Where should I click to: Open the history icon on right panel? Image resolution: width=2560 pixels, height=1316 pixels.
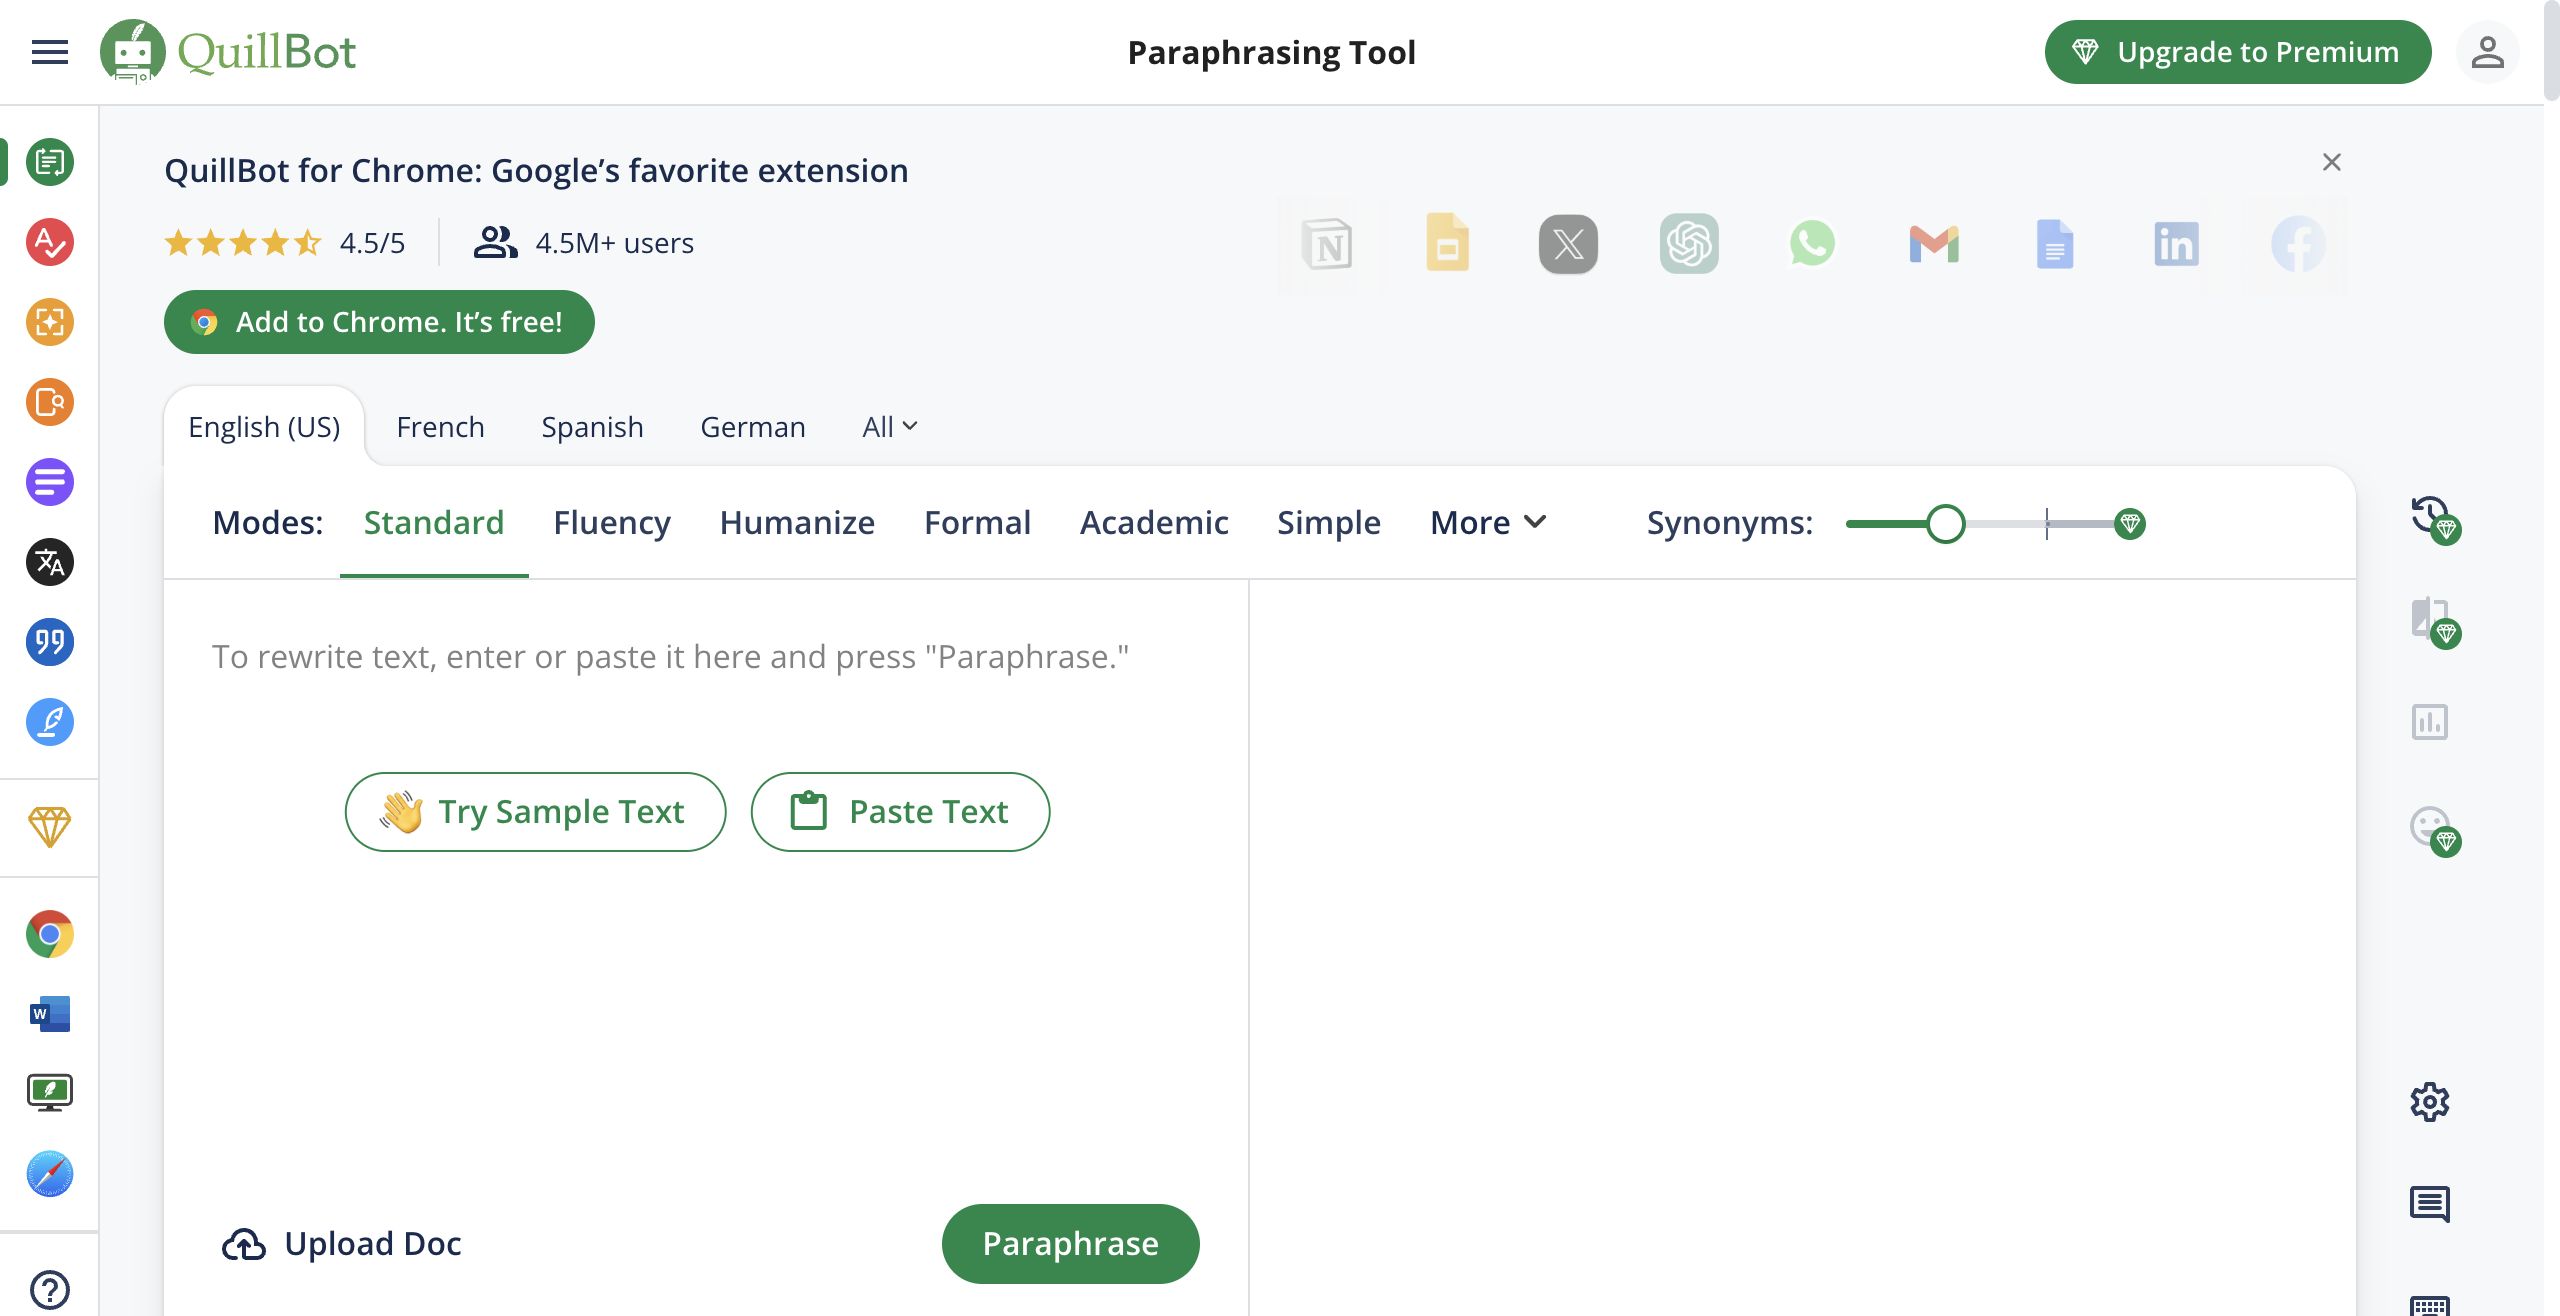click(2431, 517)
